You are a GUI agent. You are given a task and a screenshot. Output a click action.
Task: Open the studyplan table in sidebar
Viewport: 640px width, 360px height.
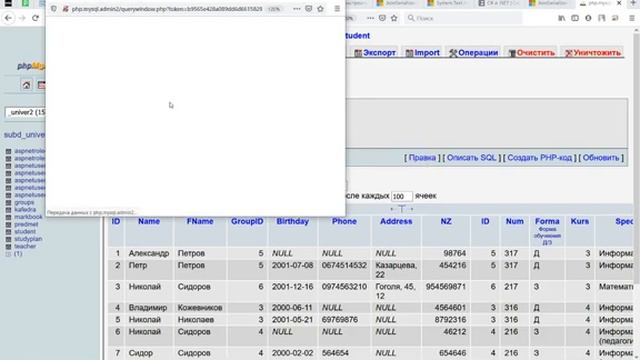pos(29,239)
